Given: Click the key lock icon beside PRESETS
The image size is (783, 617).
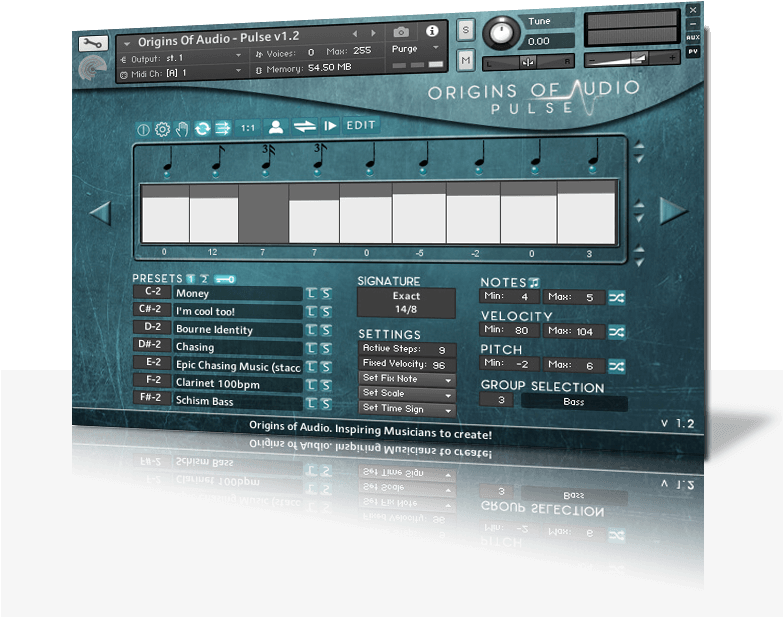Looking at the screenshot, I should click(225, 279).
